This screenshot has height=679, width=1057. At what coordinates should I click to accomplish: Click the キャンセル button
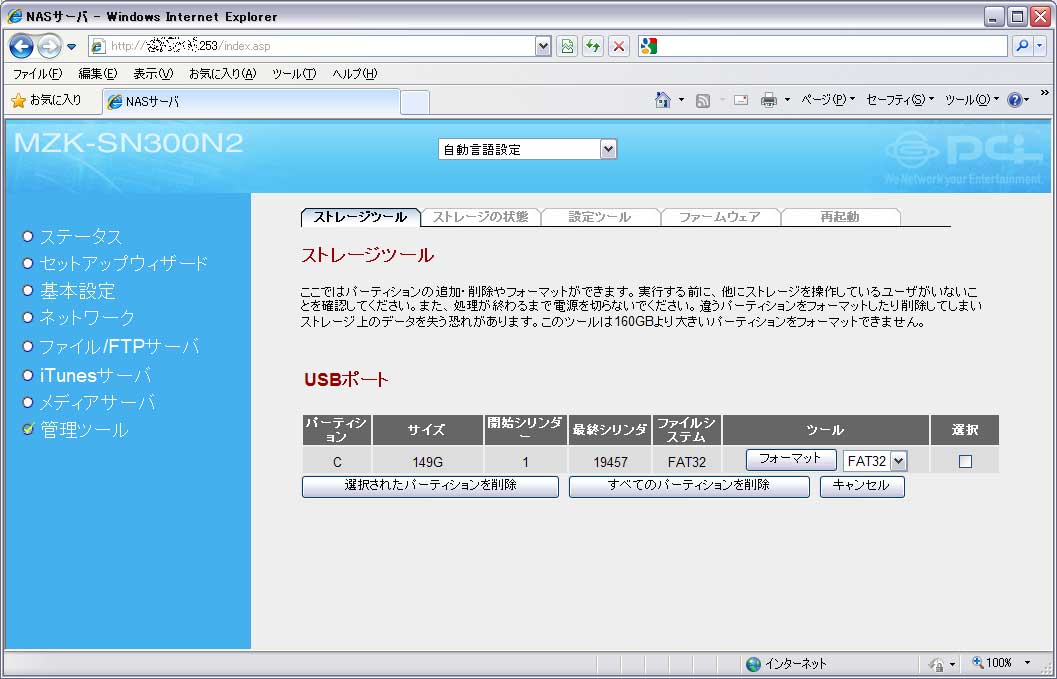coord(862,486)
